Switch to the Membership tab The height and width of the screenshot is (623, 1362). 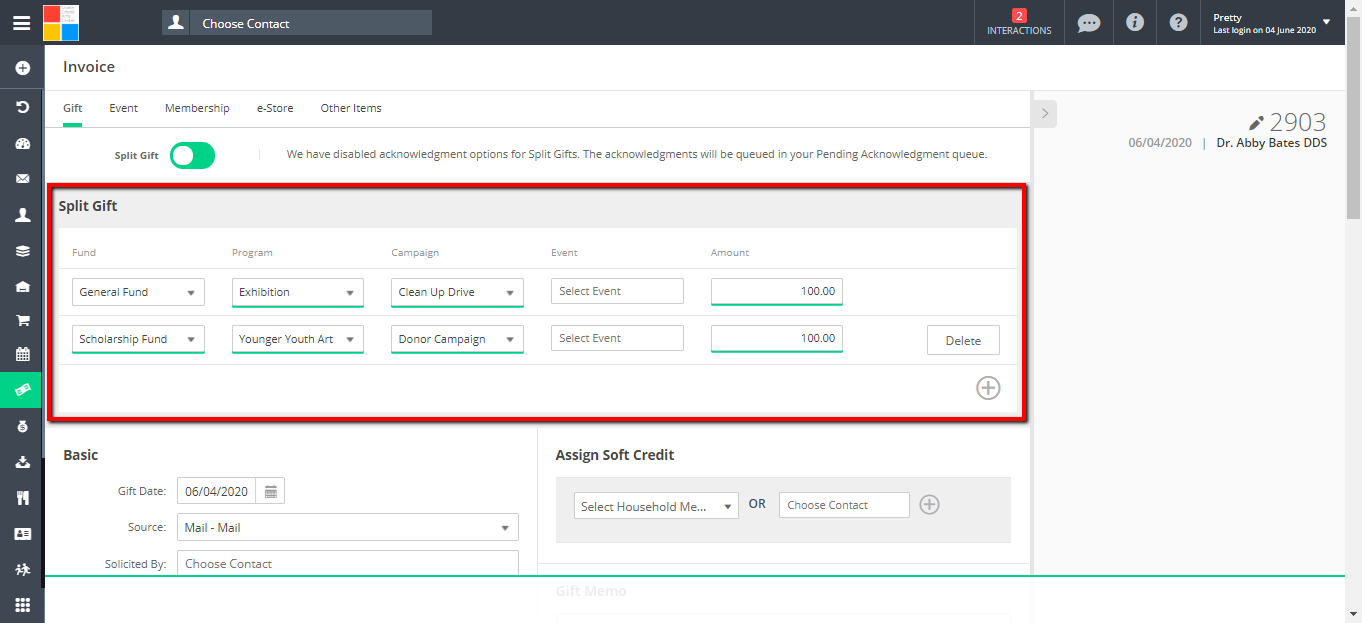tap(197, 108)
